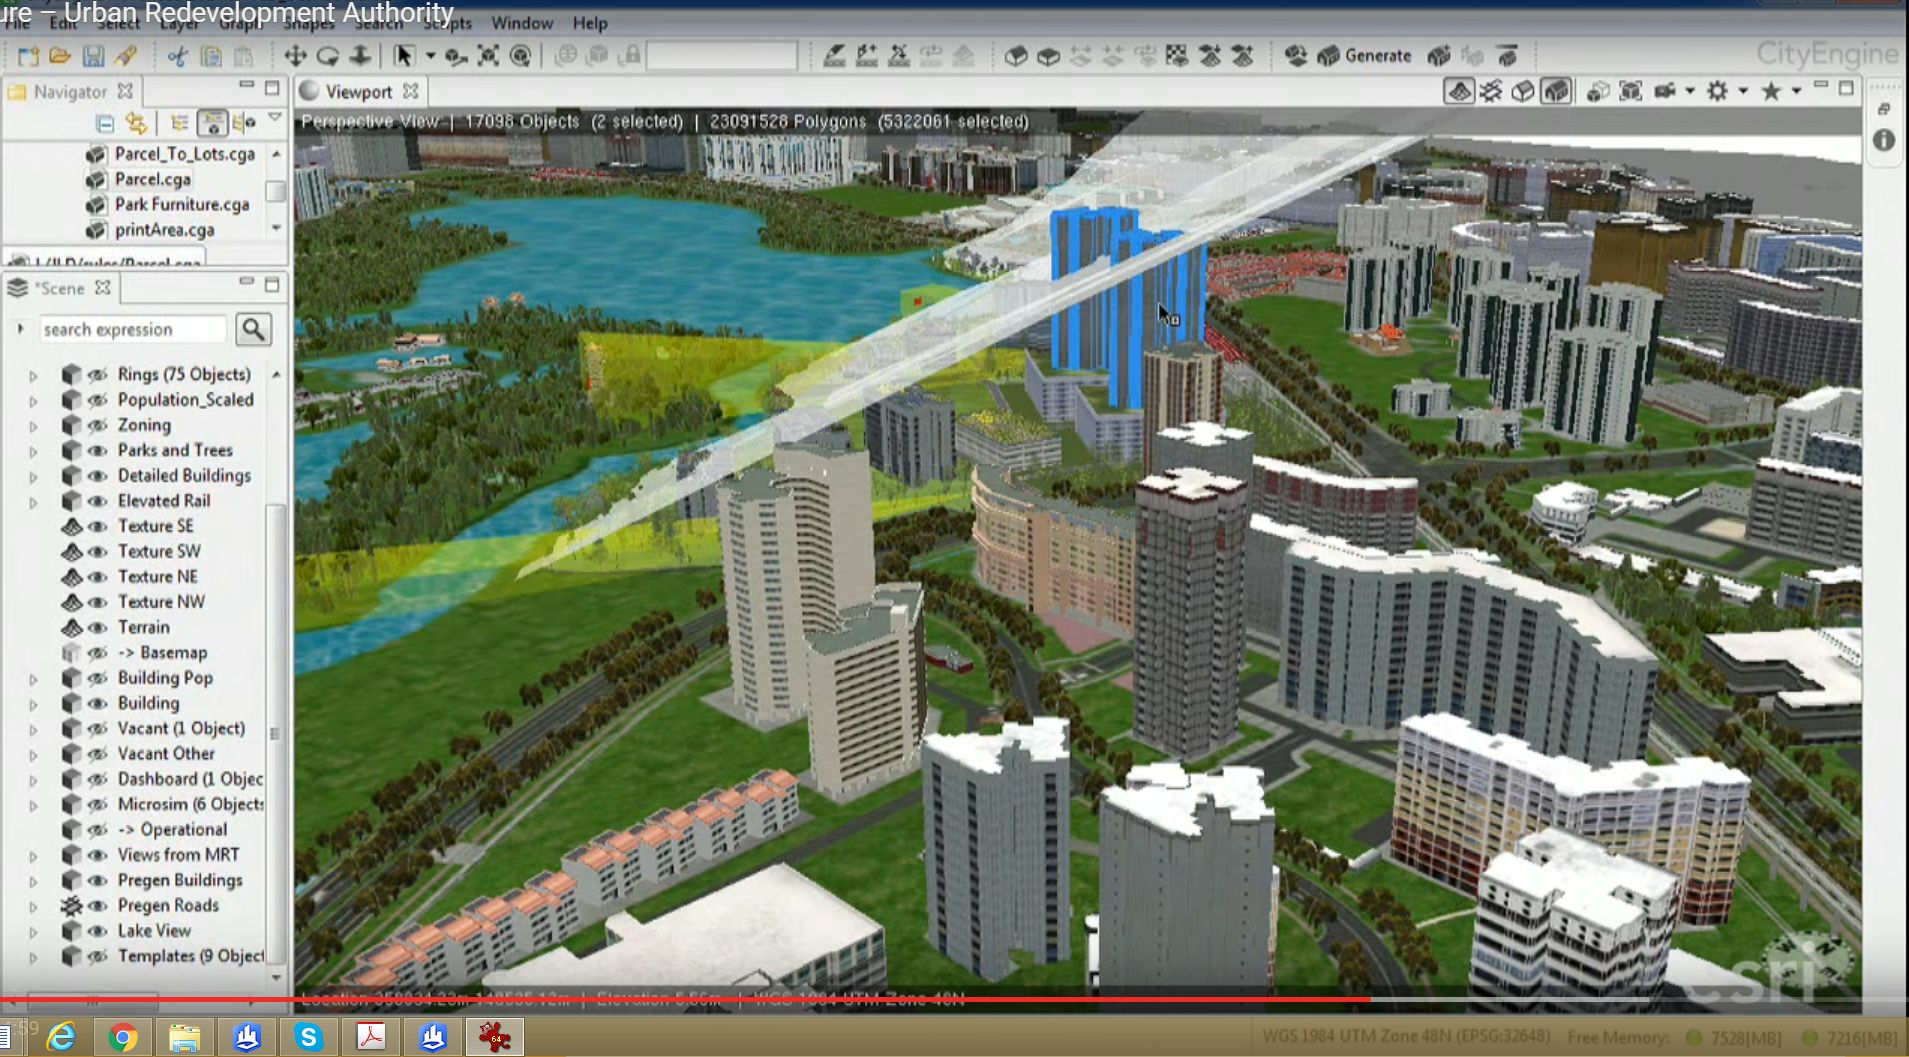The image size is (1909, 1057).
Task: Open Parcel_To_Lots.cga in Navigator
Action: click(x=185, y=154)
